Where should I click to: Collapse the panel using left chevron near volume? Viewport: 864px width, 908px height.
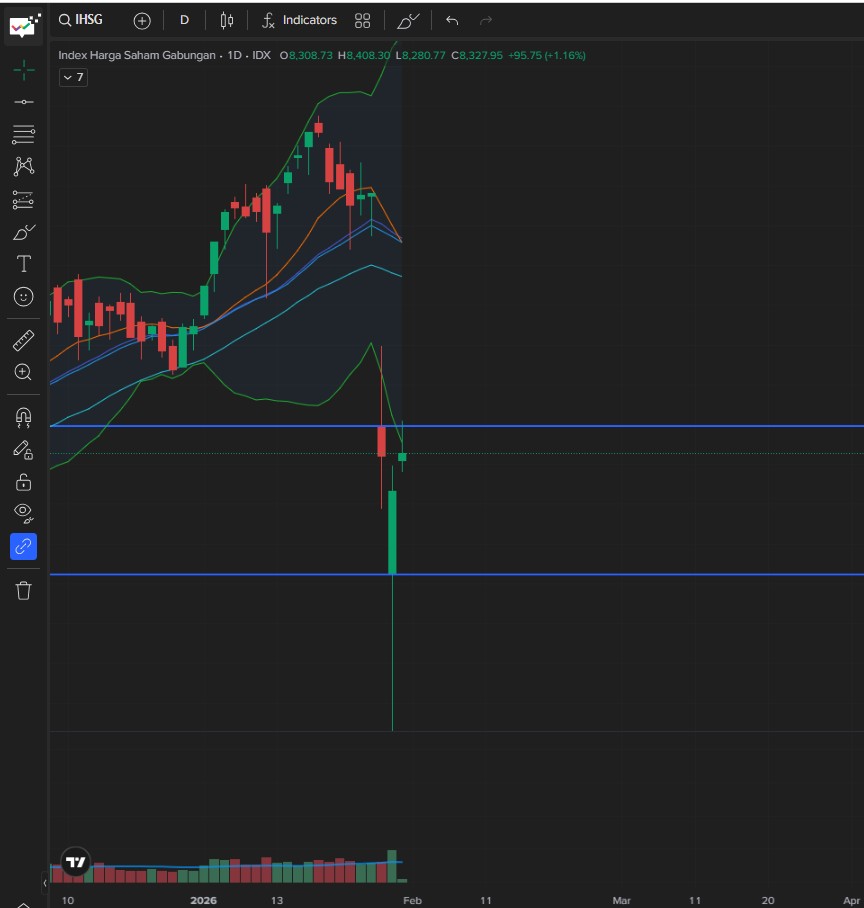click(x=45, y=883)
